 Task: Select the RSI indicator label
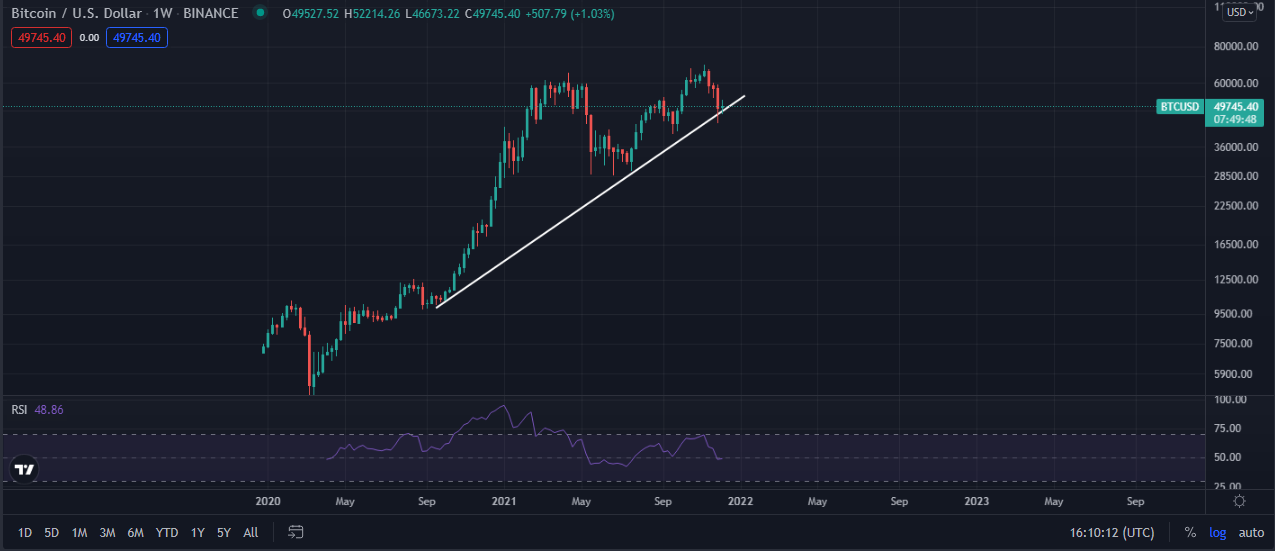[19, 410]
